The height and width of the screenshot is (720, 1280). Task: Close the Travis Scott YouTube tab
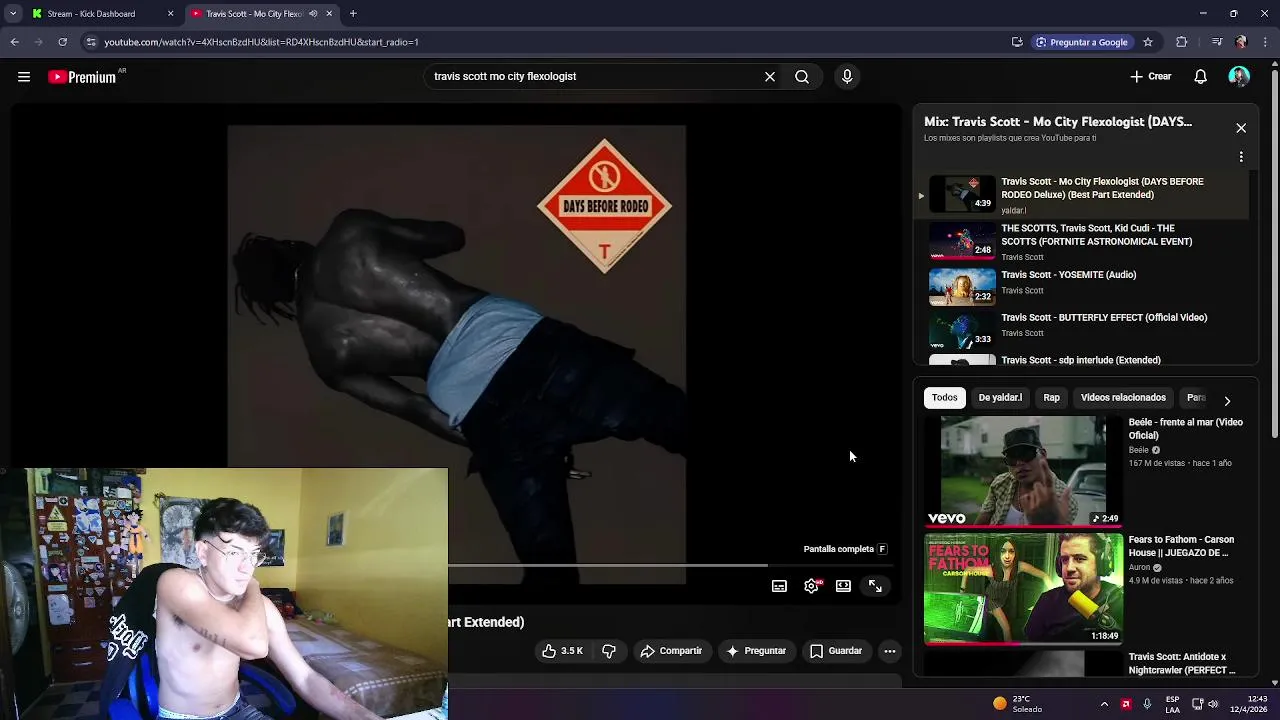329,14
